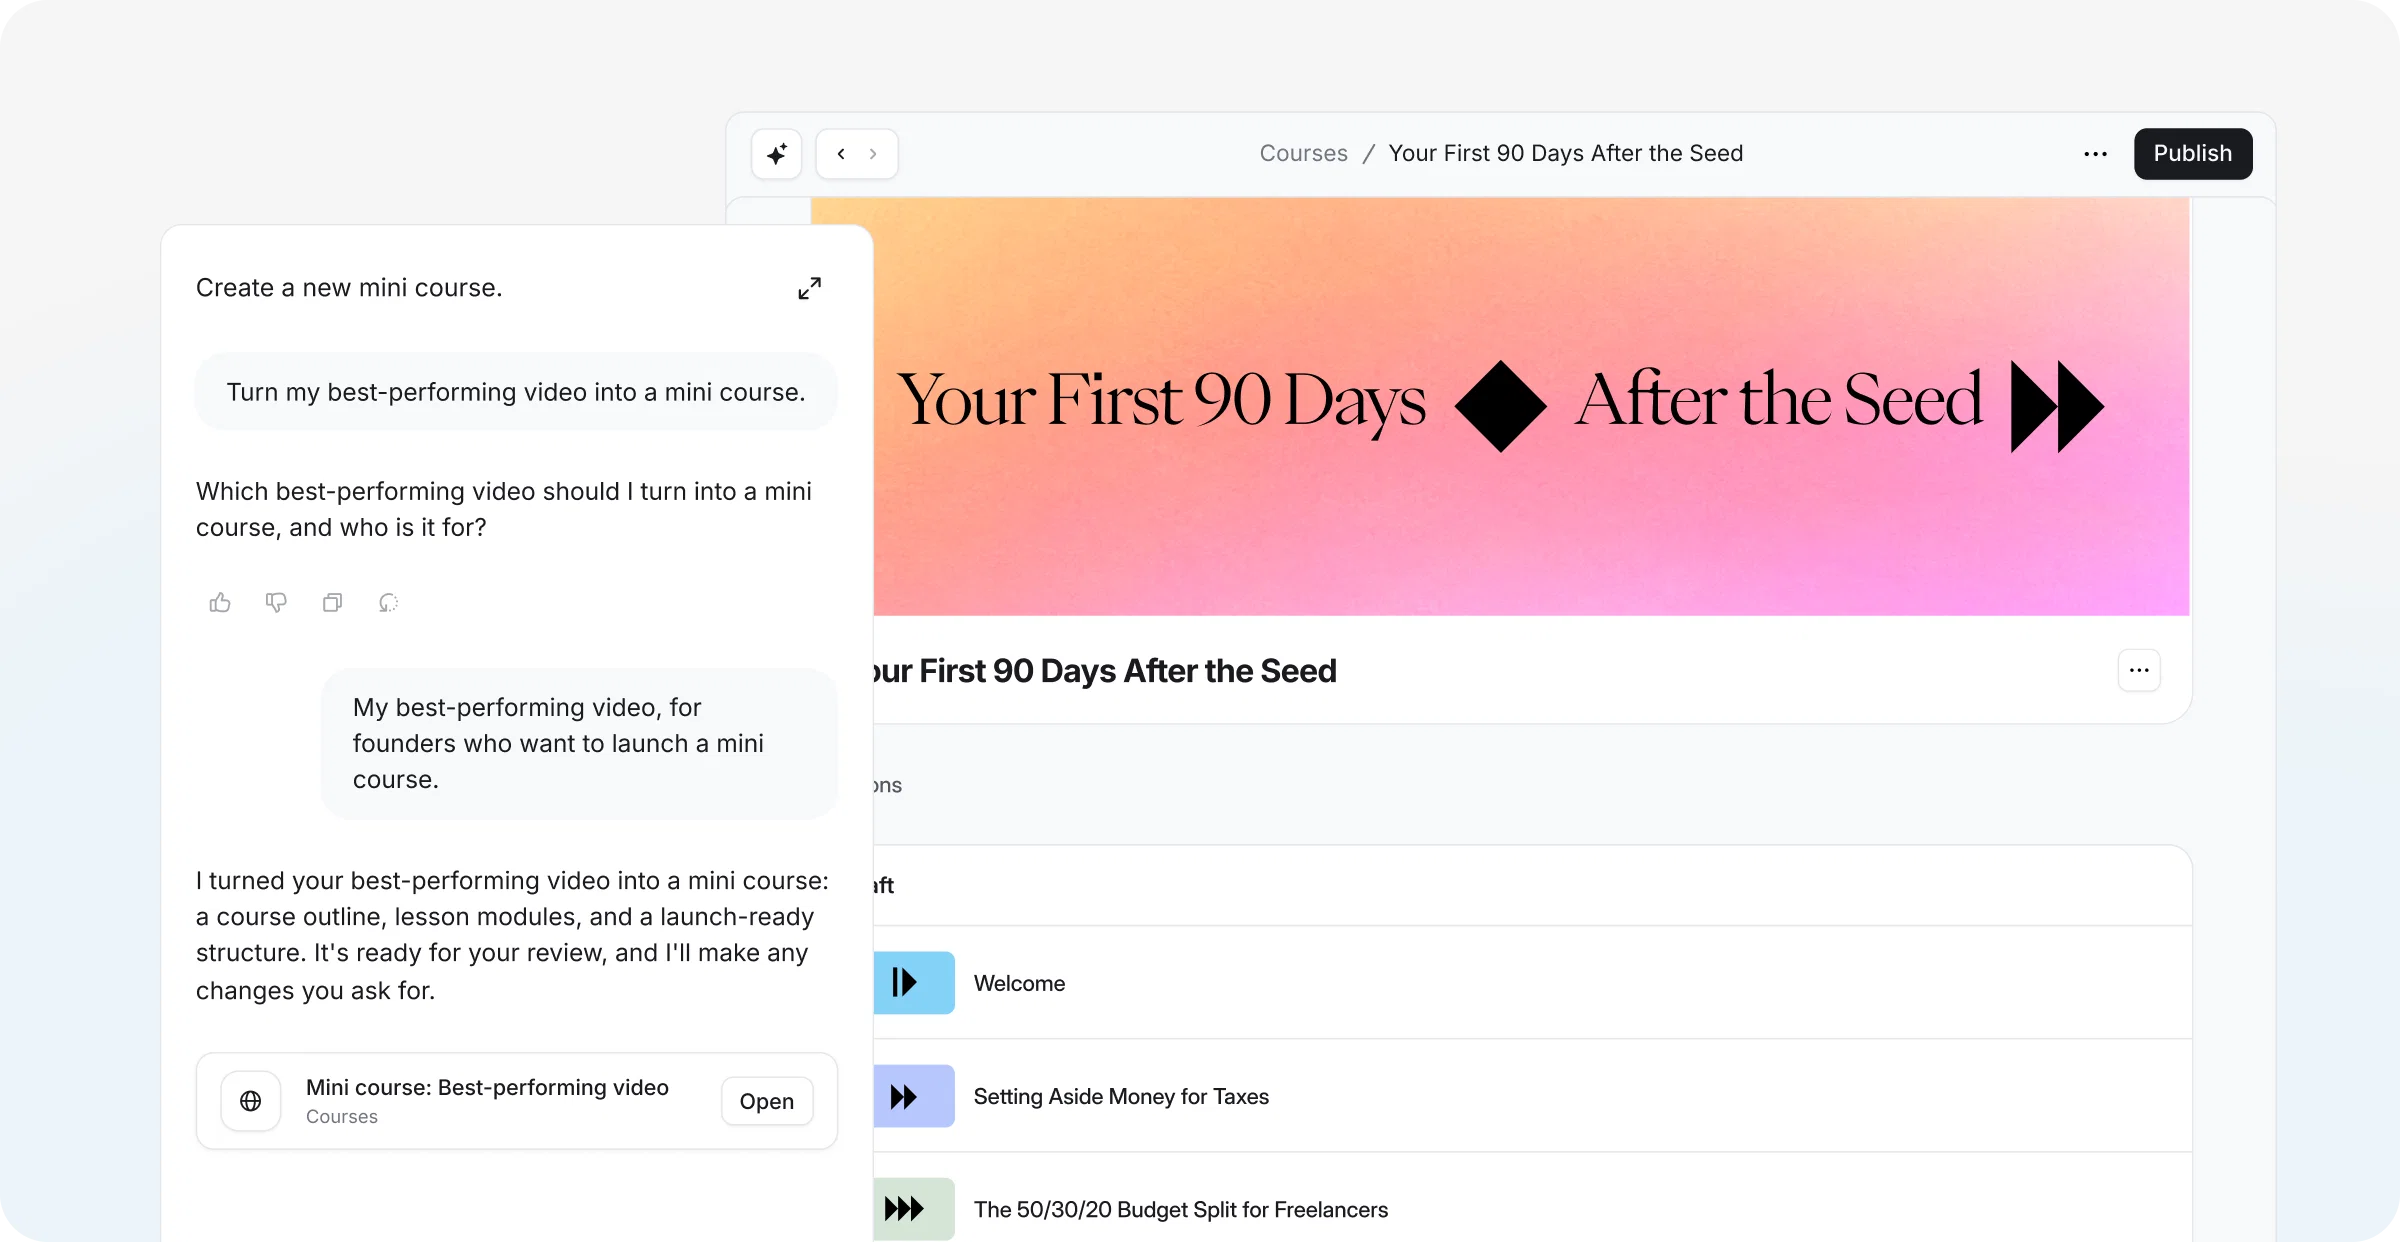Click the Create a new mini course title
The width and height of the screenshot is (2400, 1242).
[349, 288]
